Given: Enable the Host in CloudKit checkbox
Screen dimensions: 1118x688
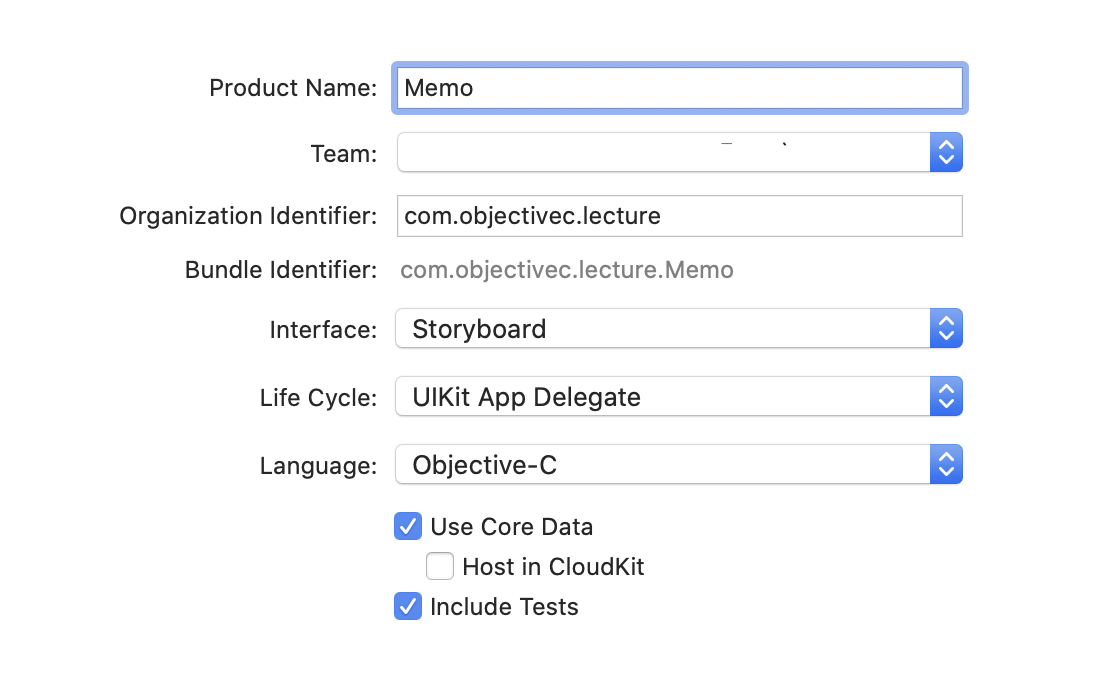Looking at the screenshot, I should pyautogui.click(x=440, y=567).
